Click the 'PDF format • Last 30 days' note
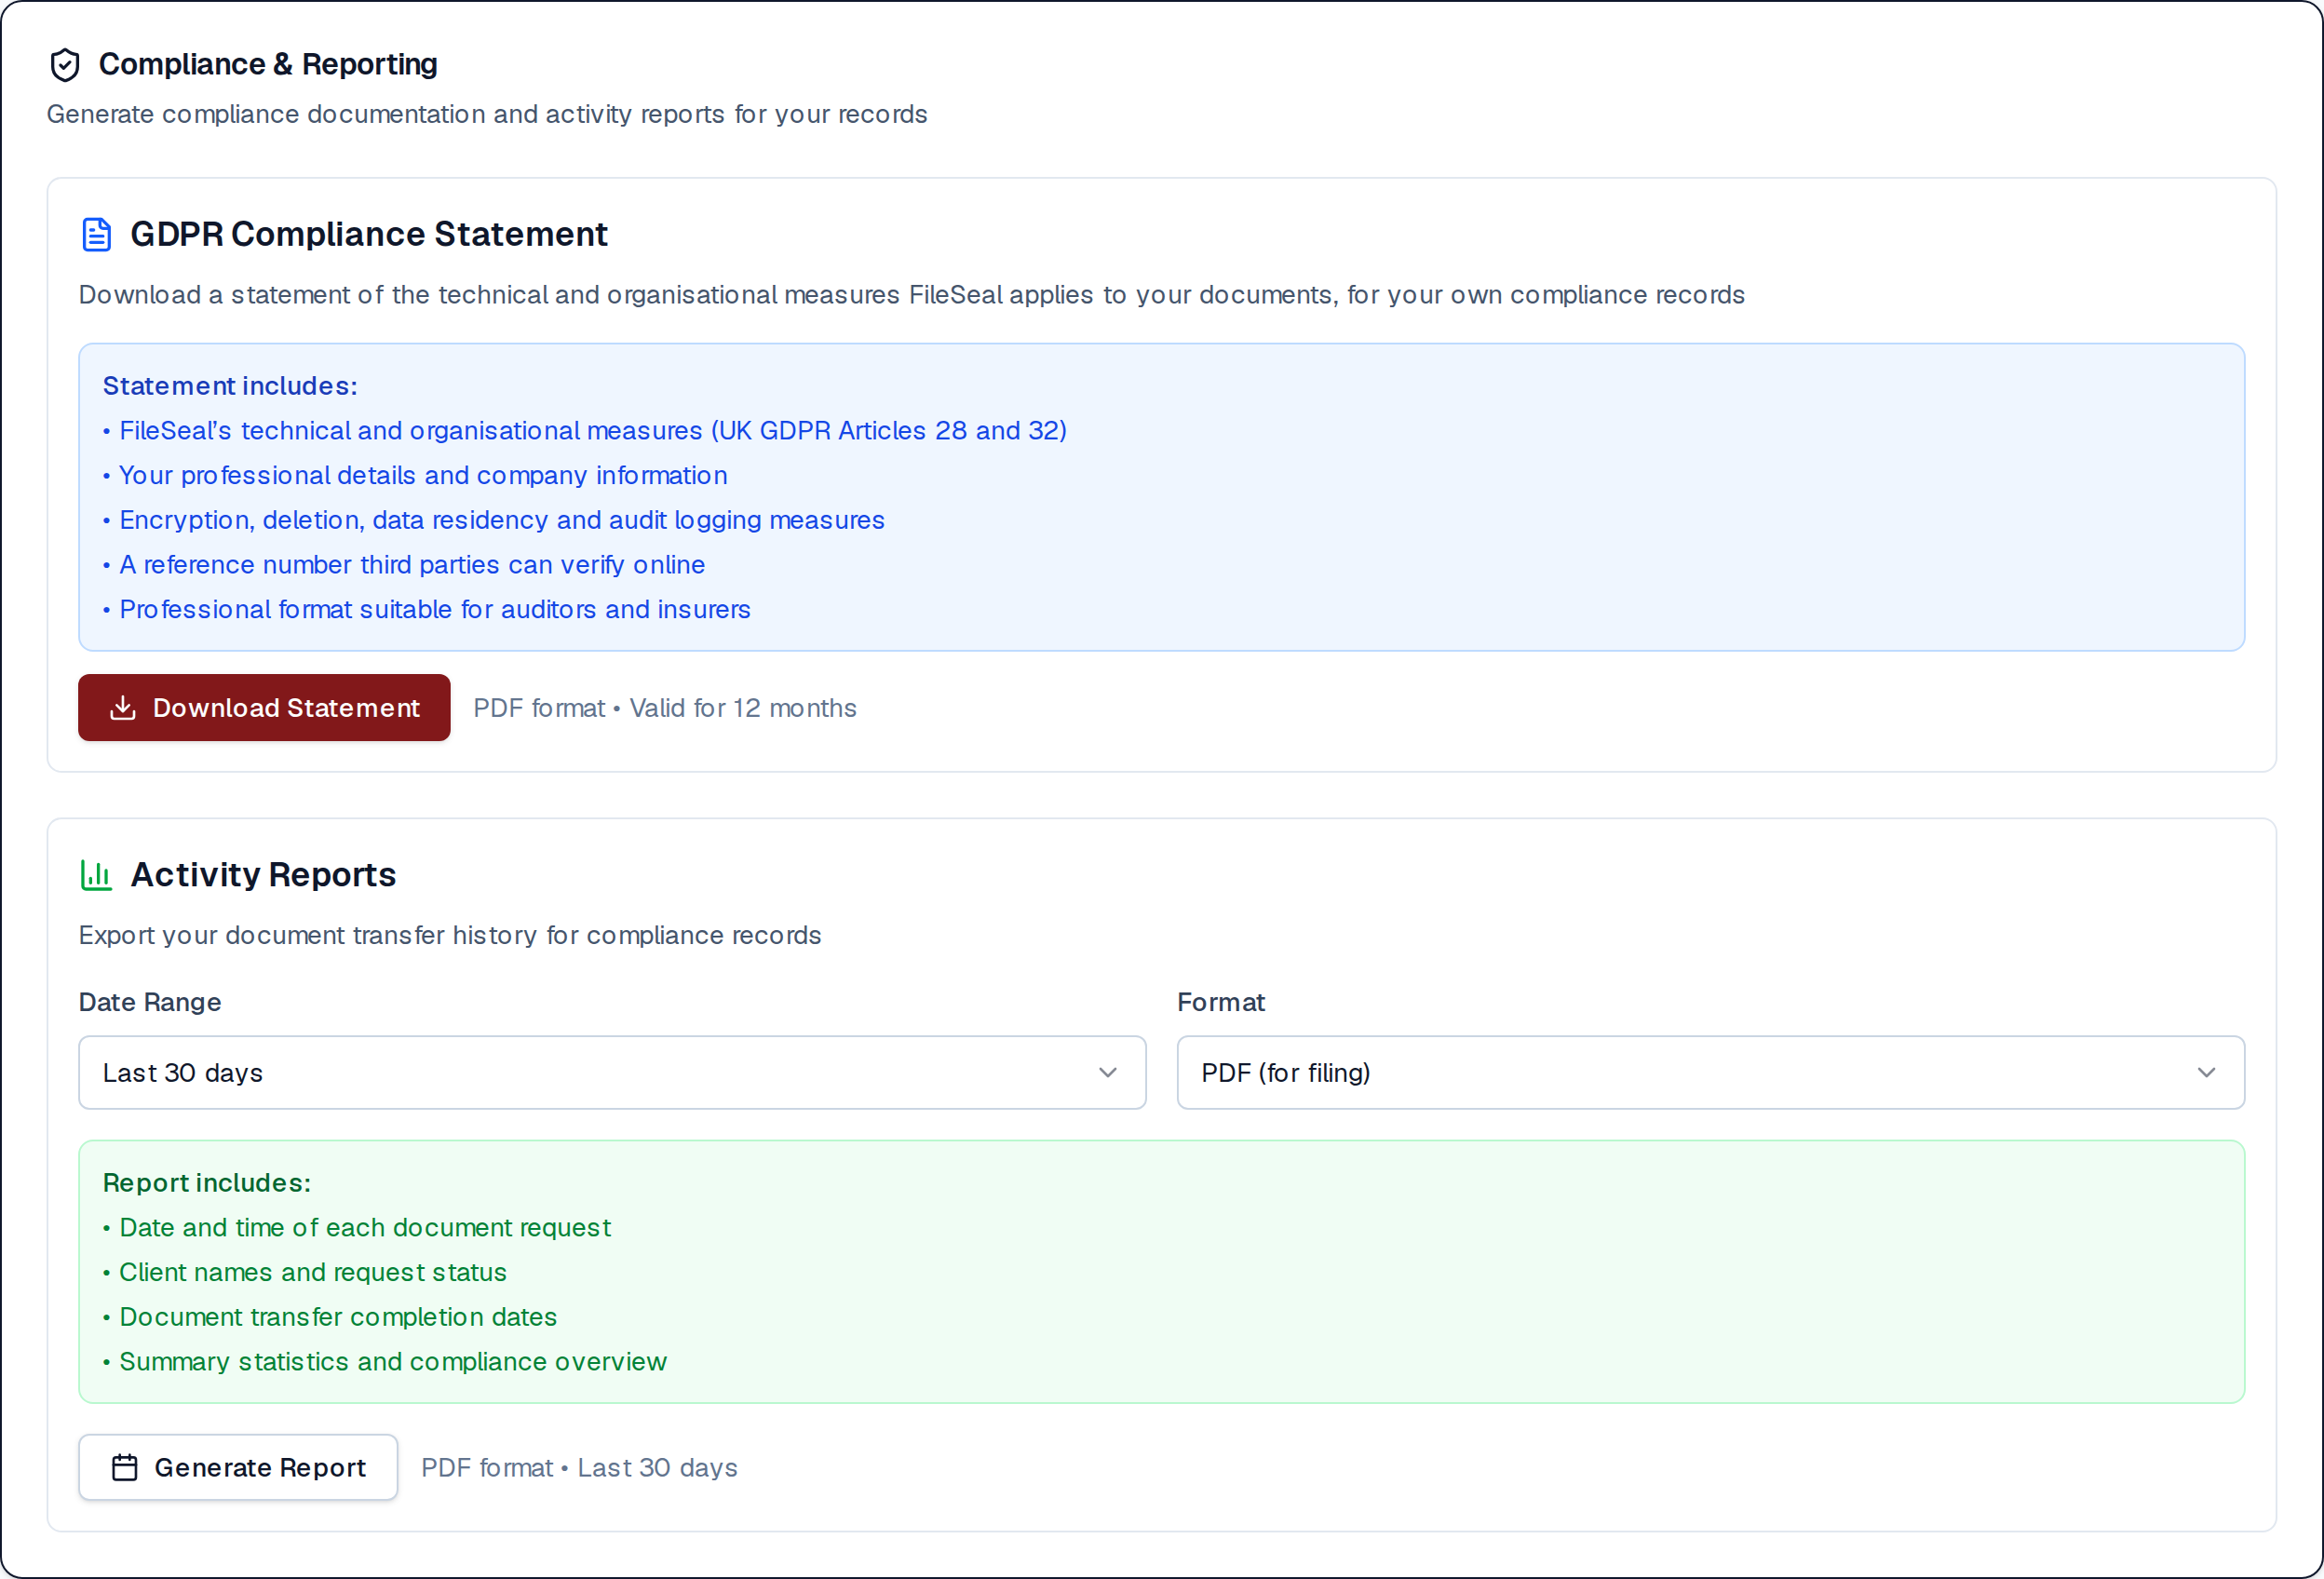The image size is (2324, 1579). click(580, 1467)
